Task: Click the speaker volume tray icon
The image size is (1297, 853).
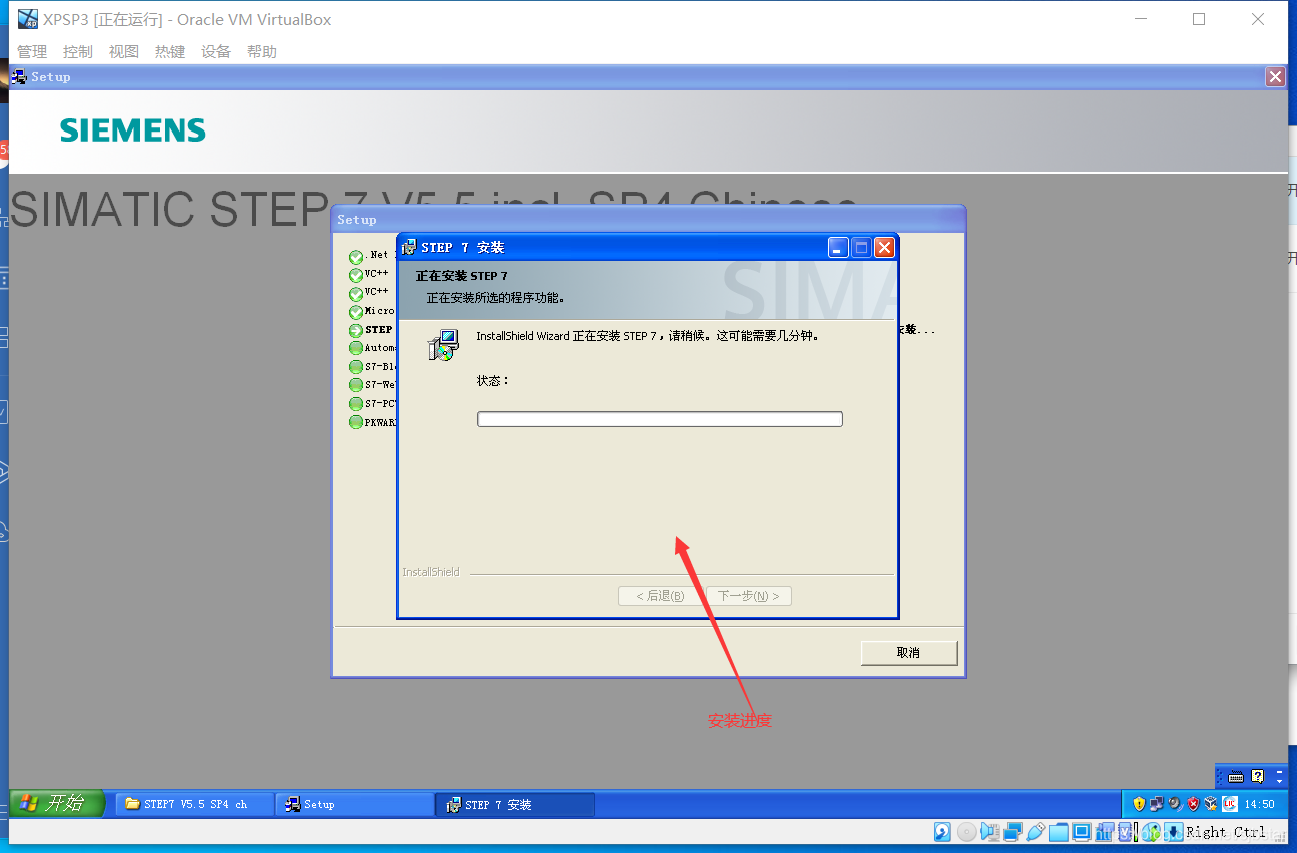Action: click(1176, 804)
